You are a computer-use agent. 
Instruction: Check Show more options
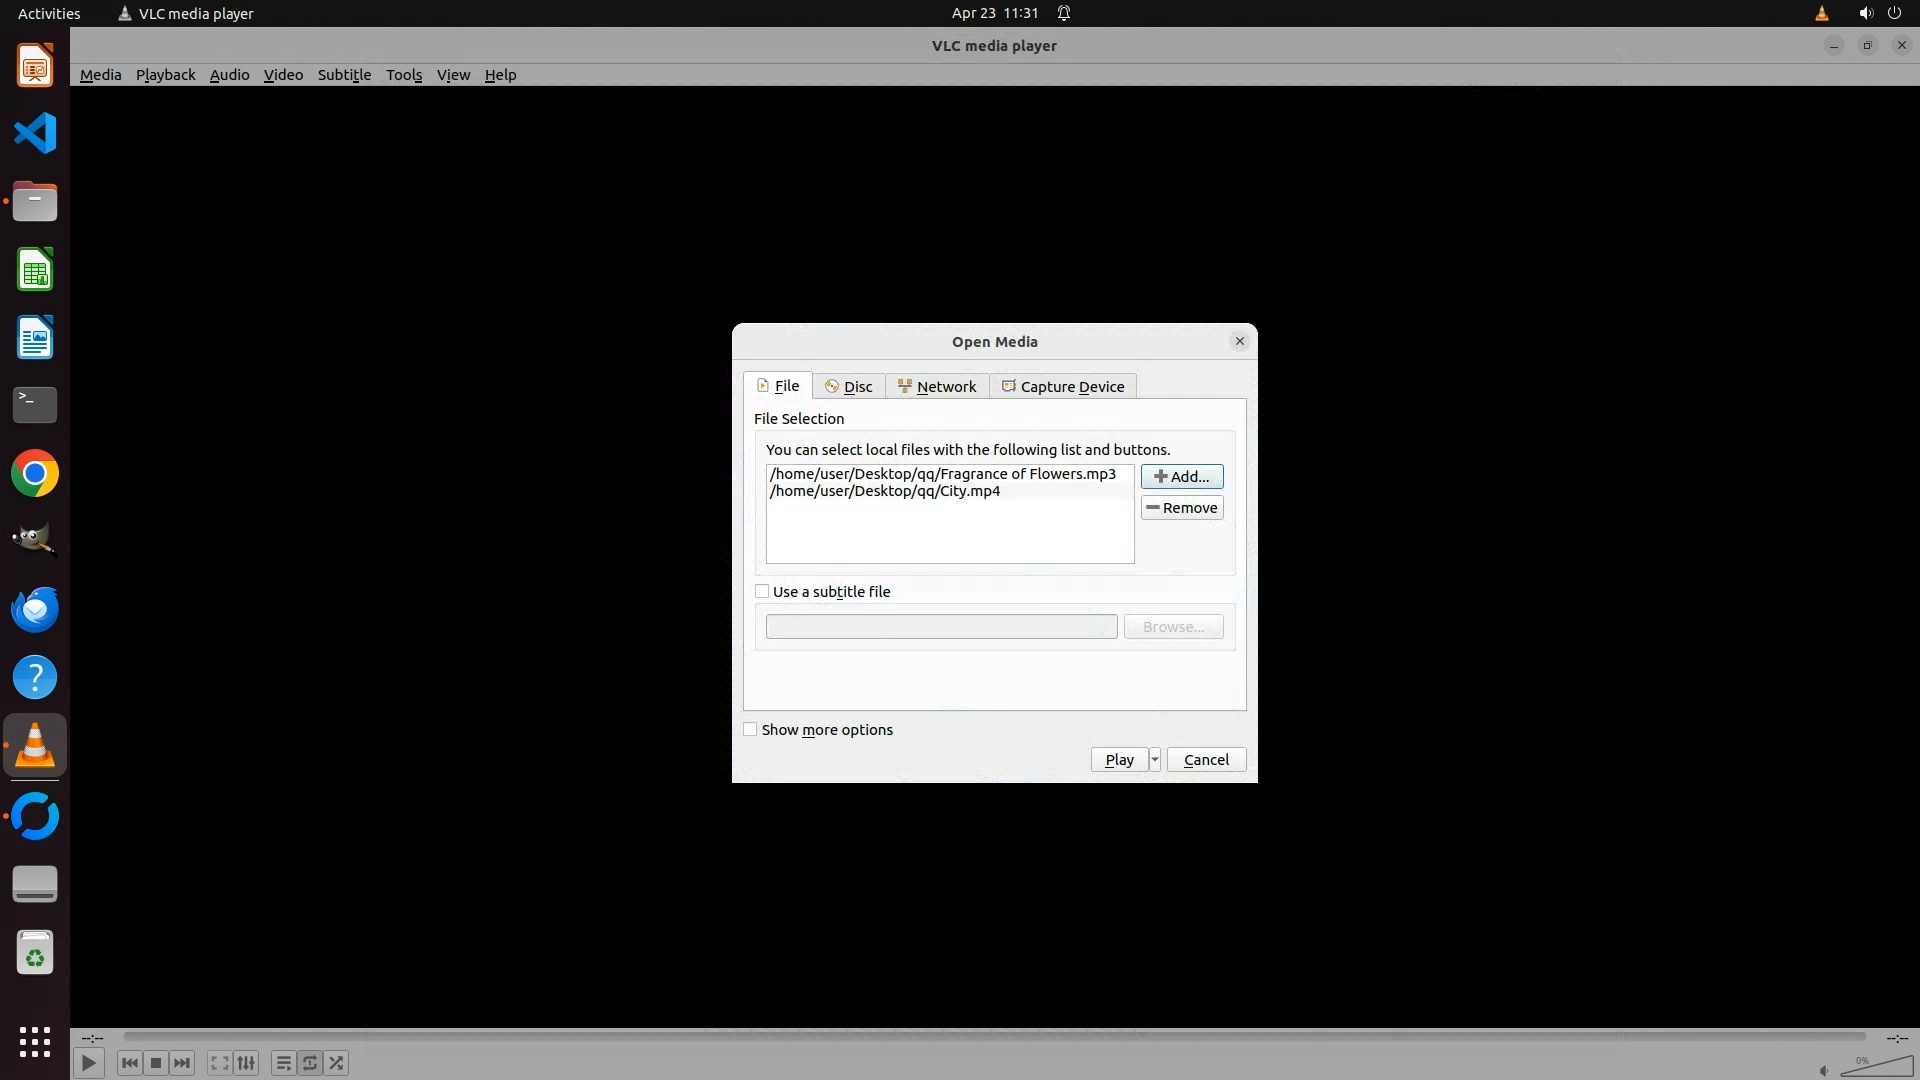[x=750, y=730]
